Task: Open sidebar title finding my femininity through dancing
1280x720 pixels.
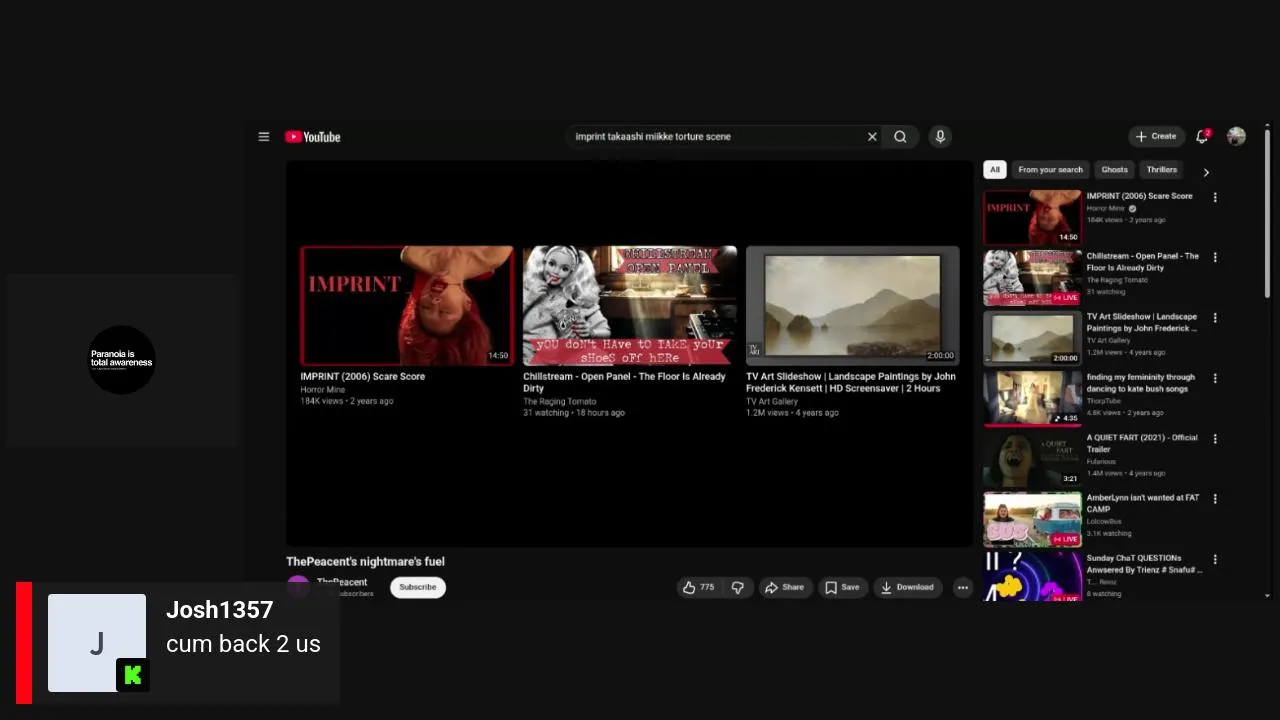Action: tap(1141, 383)
